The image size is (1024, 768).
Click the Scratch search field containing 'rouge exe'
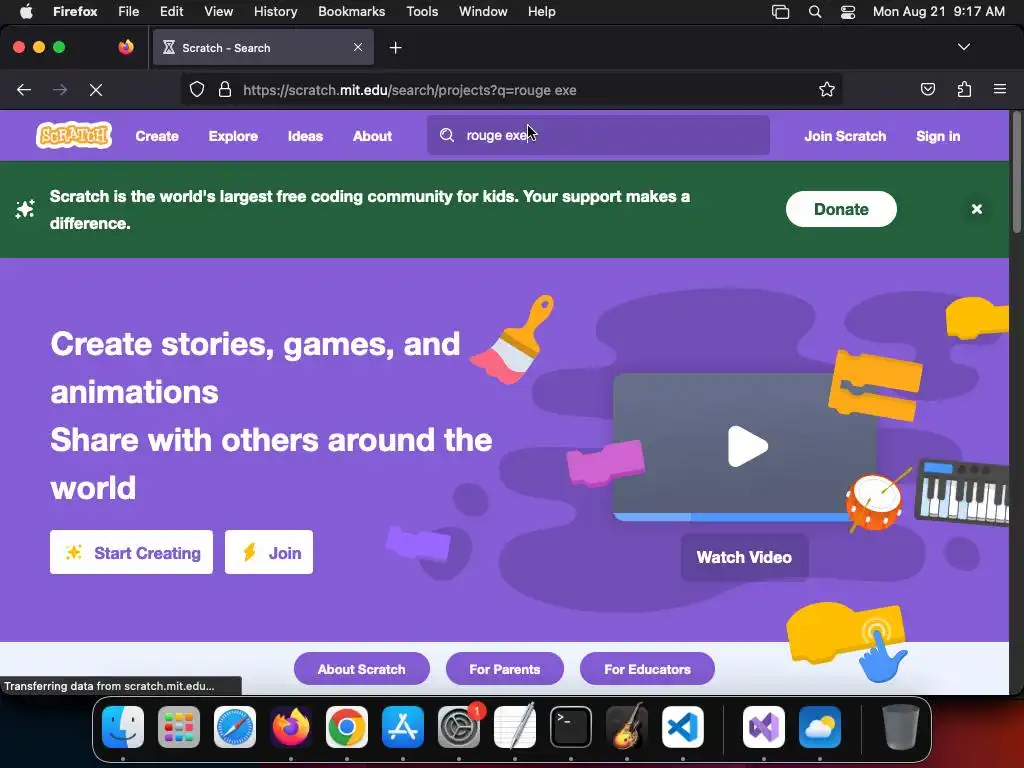598,135
